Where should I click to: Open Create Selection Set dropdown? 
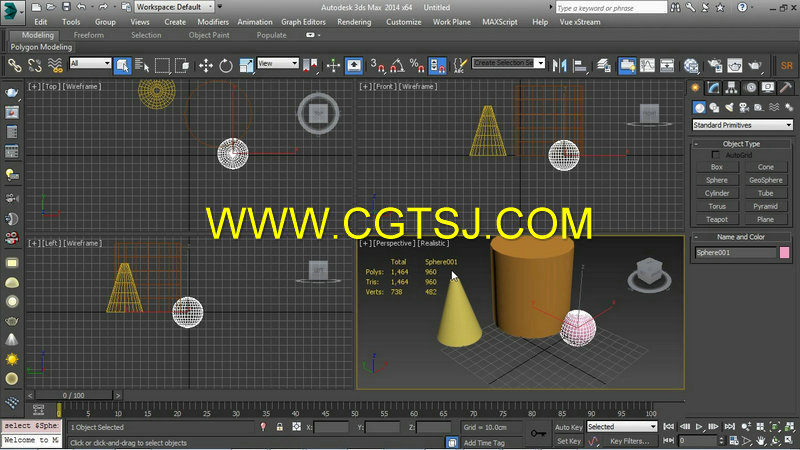click(x=508, y=63)
